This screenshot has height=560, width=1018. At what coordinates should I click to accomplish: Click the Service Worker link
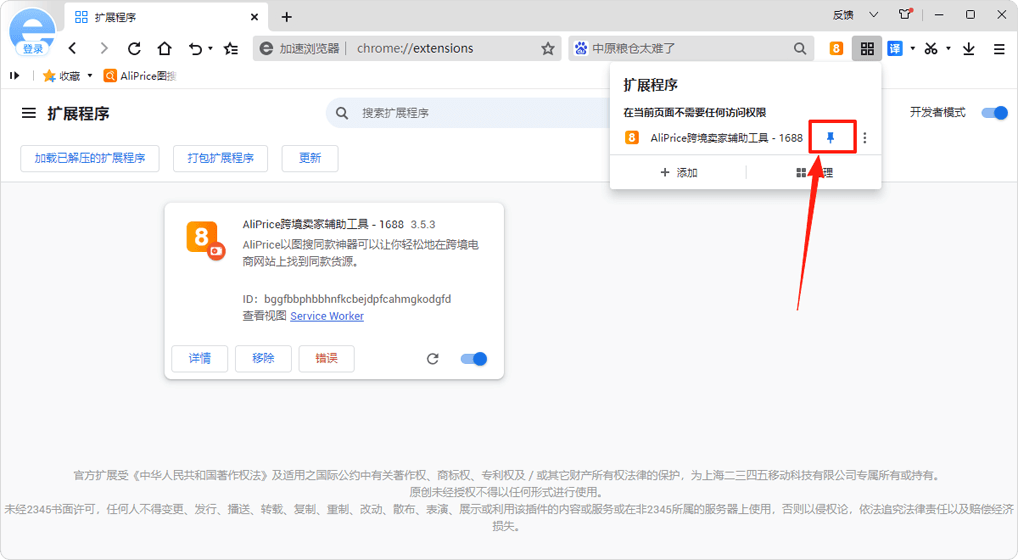(x=327, y=316)
